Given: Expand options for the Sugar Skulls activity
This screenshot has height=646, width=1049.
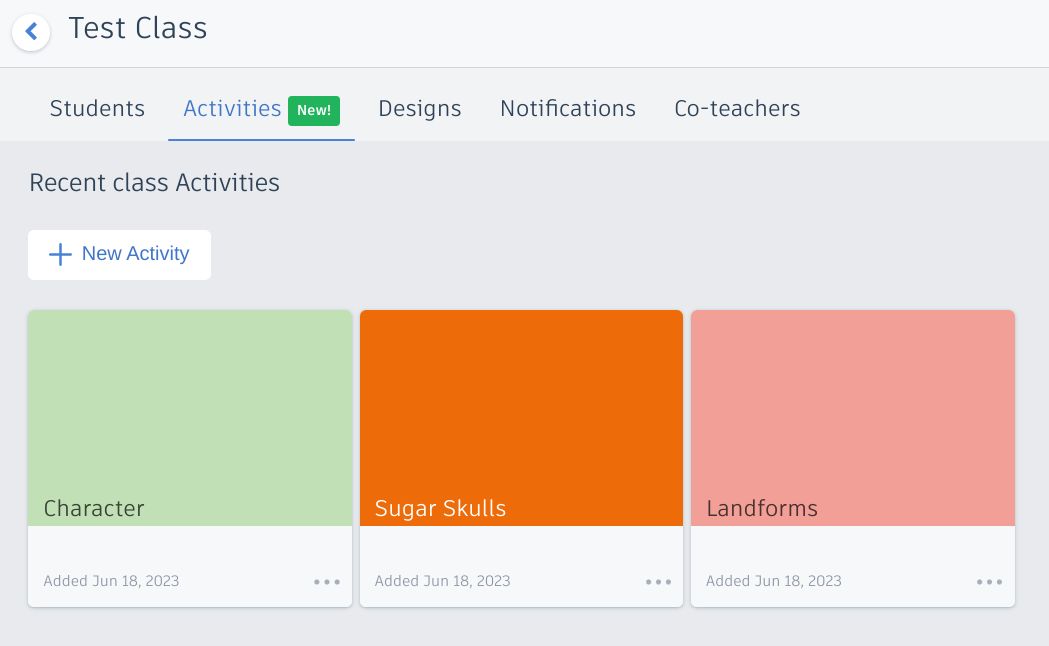Looking at the screenshot, I should 658,581.
